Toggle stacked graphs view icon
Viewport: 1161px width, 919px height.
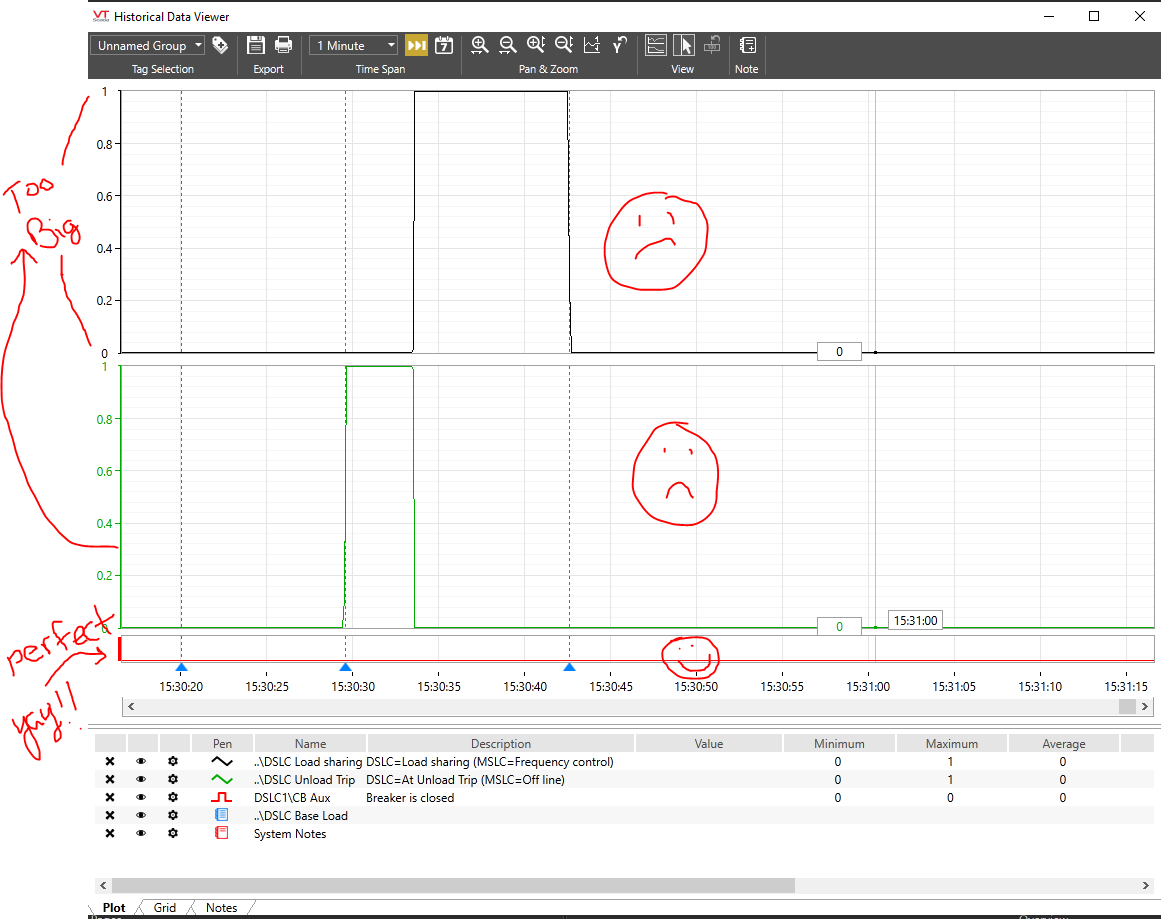coord(655,45)
